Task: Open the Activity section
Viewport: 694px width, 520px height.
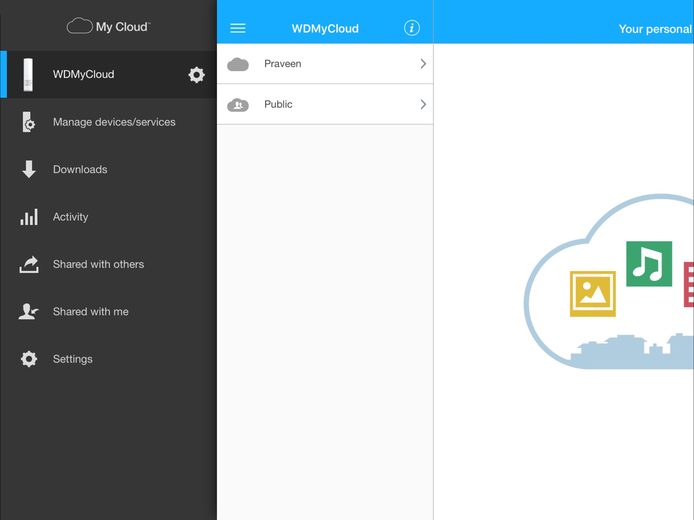Action: [x=108, y=217]
